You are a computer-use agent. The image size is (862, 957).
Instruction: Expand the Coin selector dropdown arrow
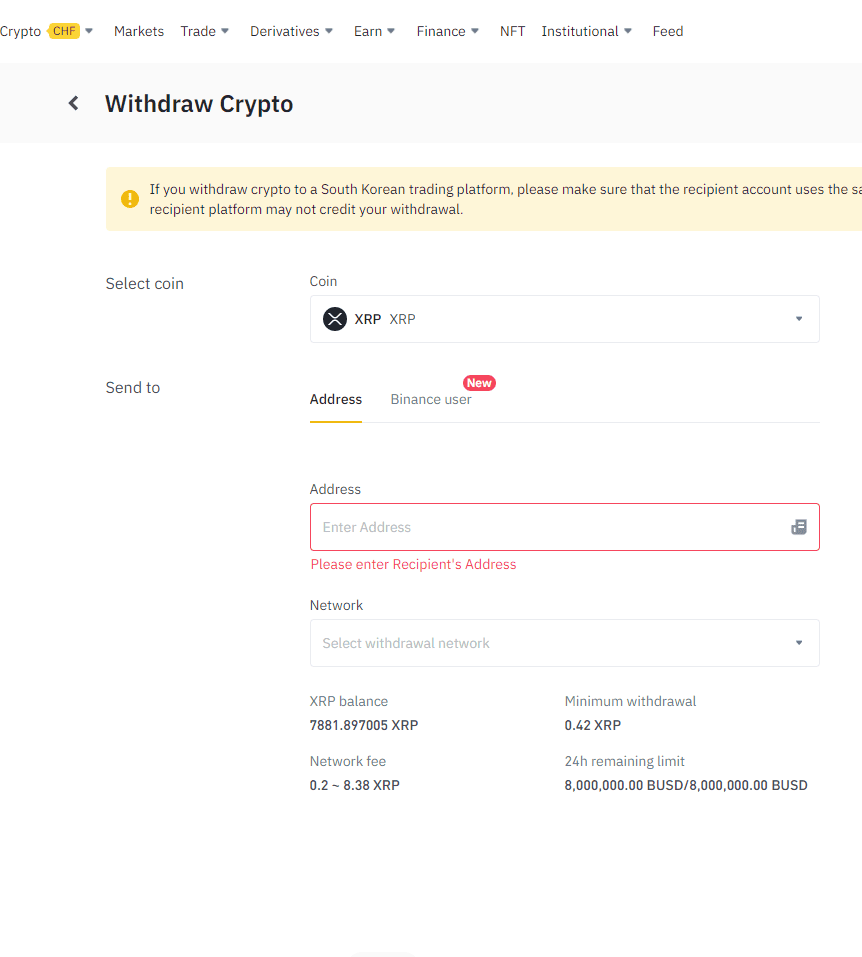pos(799,319)
